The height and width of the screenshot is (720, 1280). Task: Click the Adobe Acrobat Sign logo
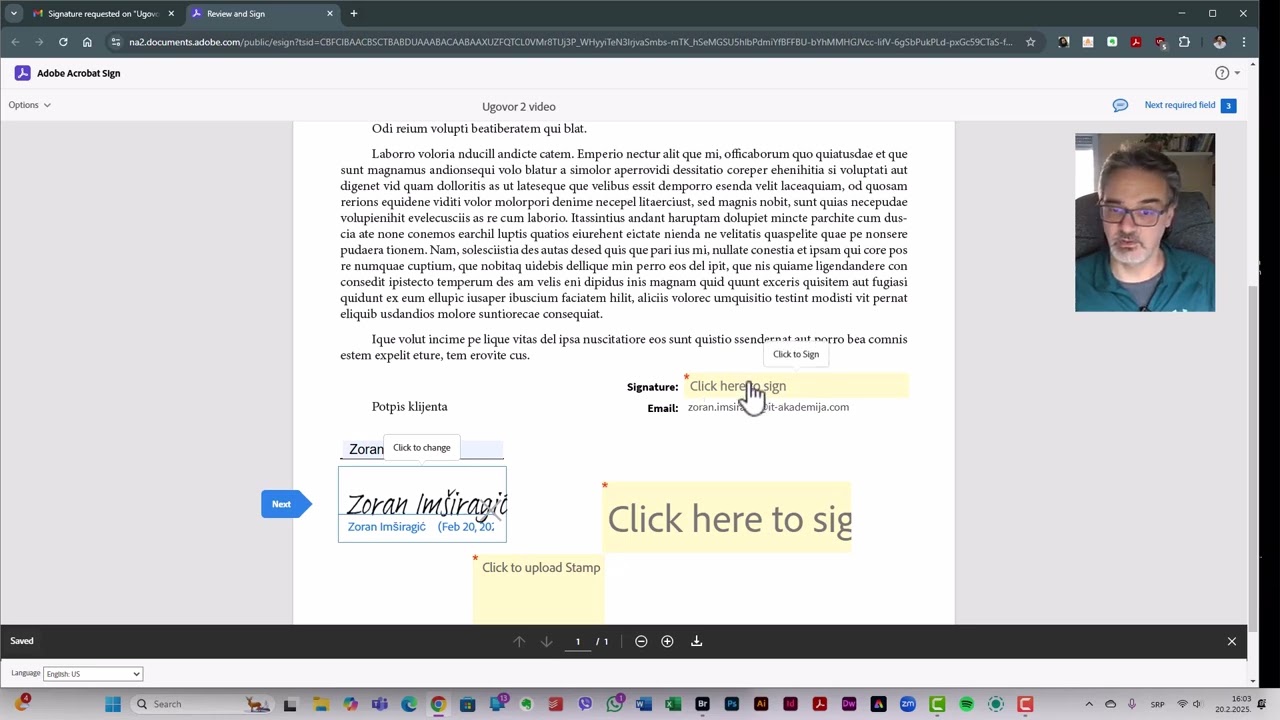pyautogui.click(x=22, y=72)
